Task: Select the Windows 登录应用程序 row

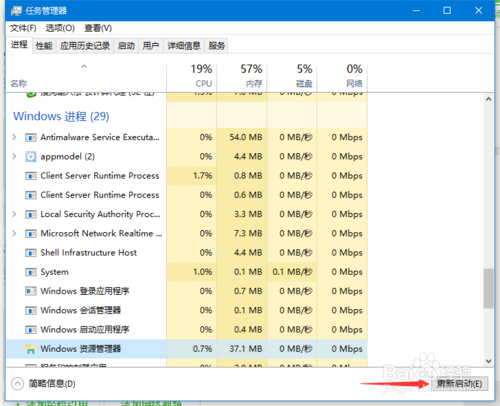Action: pos(187,291)
